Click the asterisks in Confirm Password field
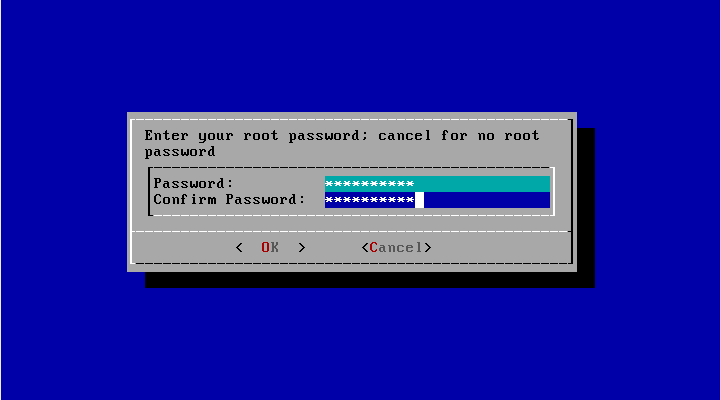 pyautogui.click(x=370, y=200)
